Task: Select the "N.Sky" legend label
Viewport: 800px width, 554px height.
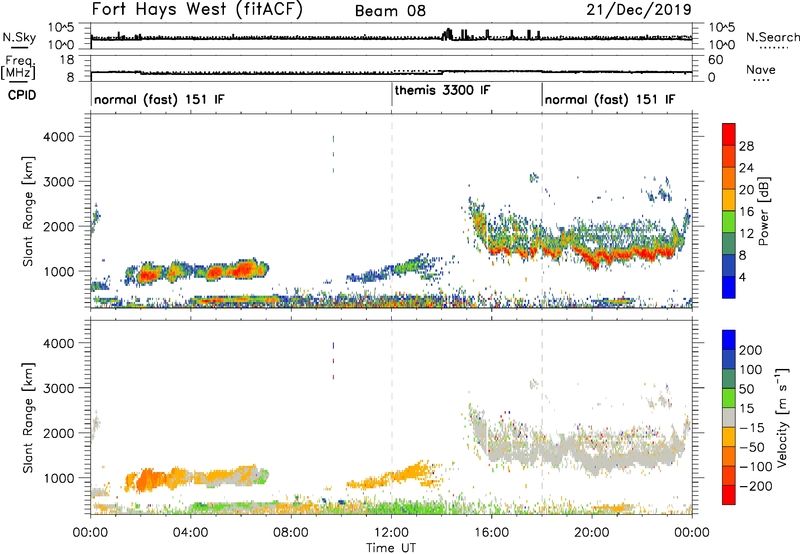Action: [19, 37]
